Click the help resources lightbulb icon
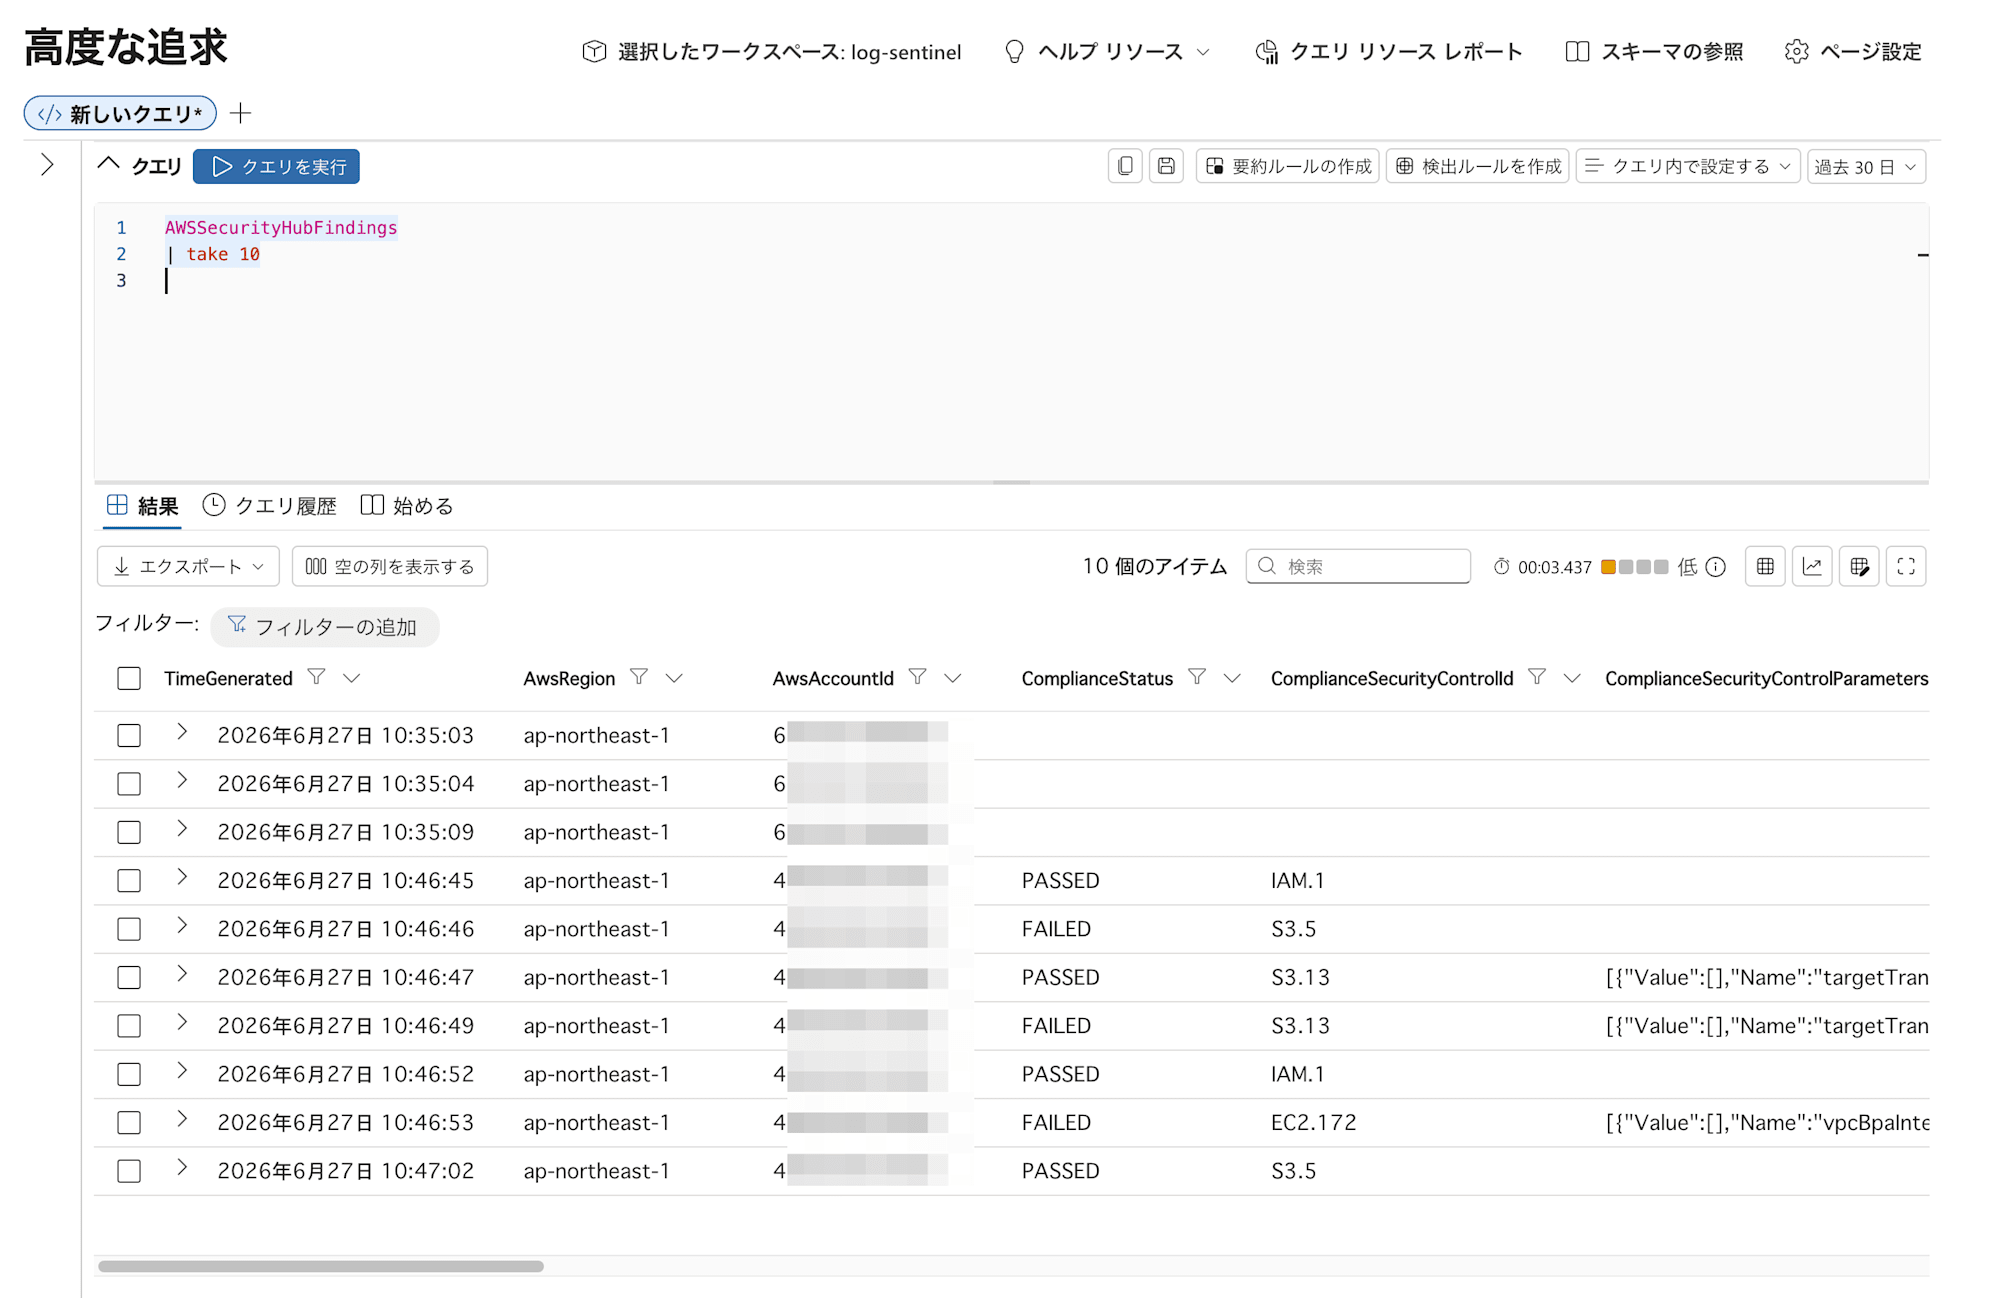 1014,51
